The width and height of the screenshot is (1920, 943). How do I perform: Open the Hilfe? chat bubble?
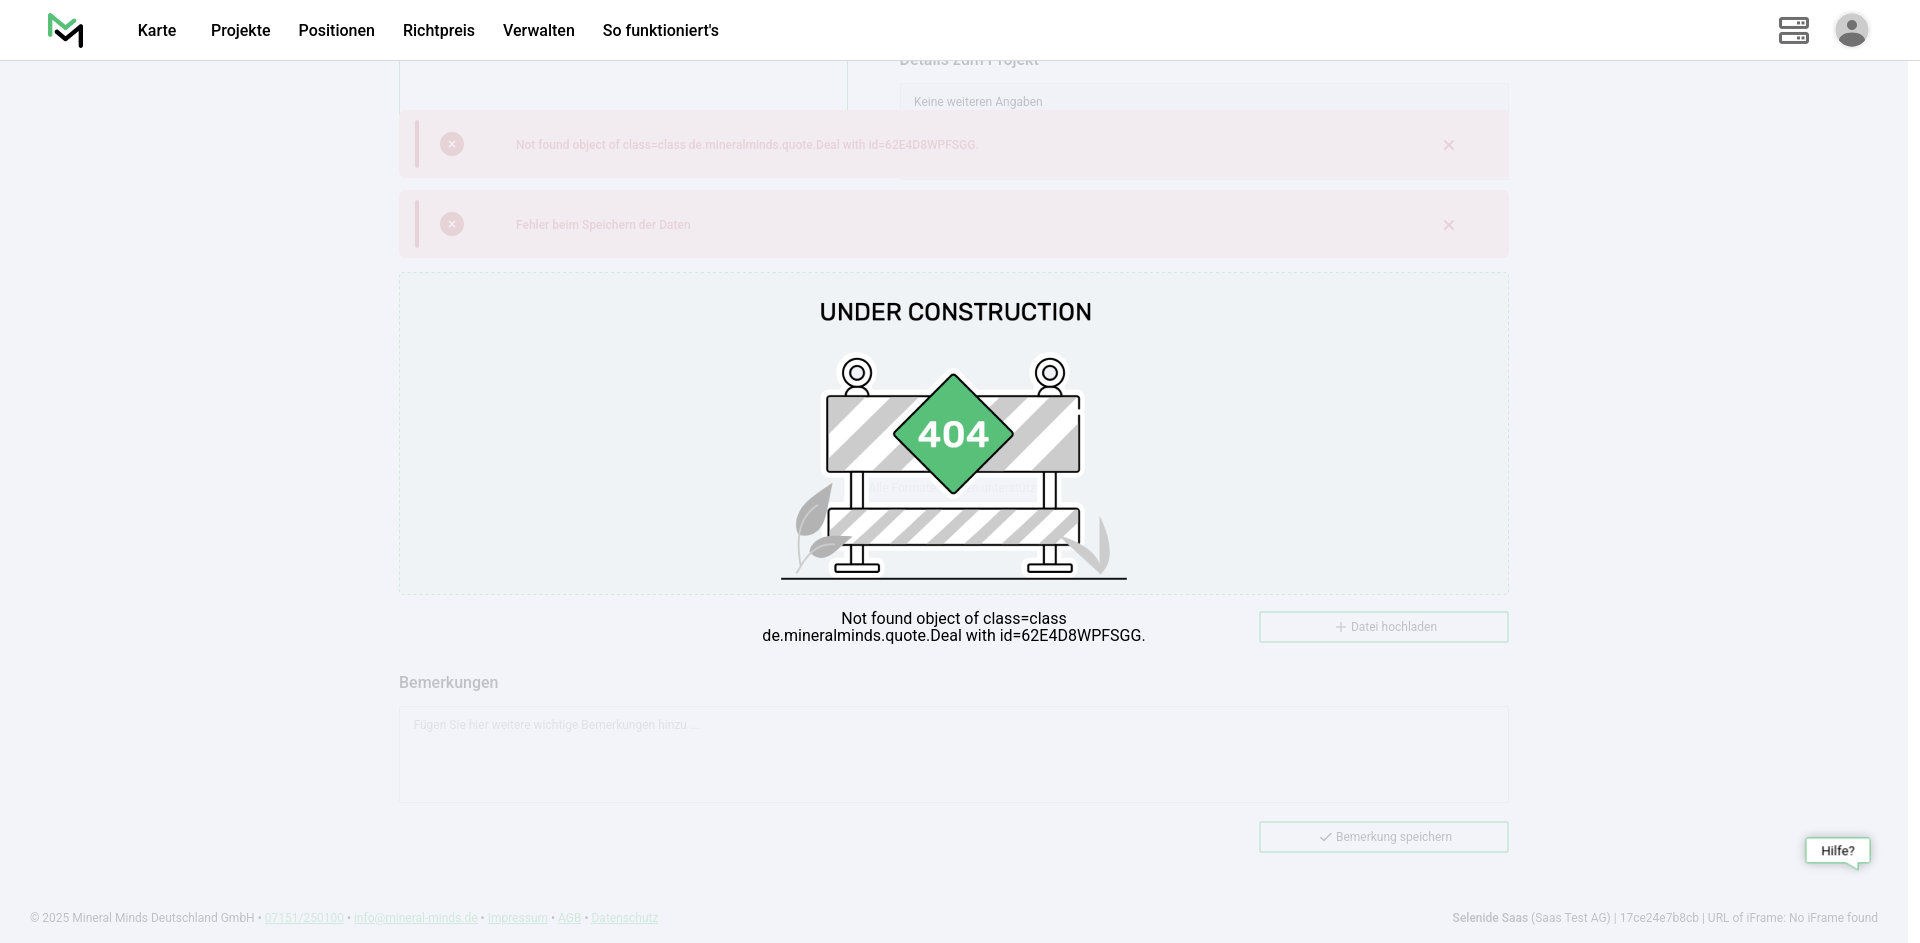click(1837, 851)
